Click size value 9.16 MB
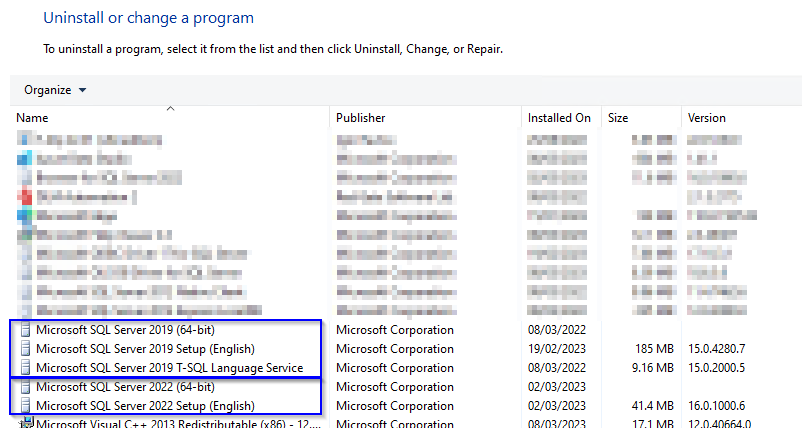This screenshot has height=428, width=802. [x=653, y=368]
